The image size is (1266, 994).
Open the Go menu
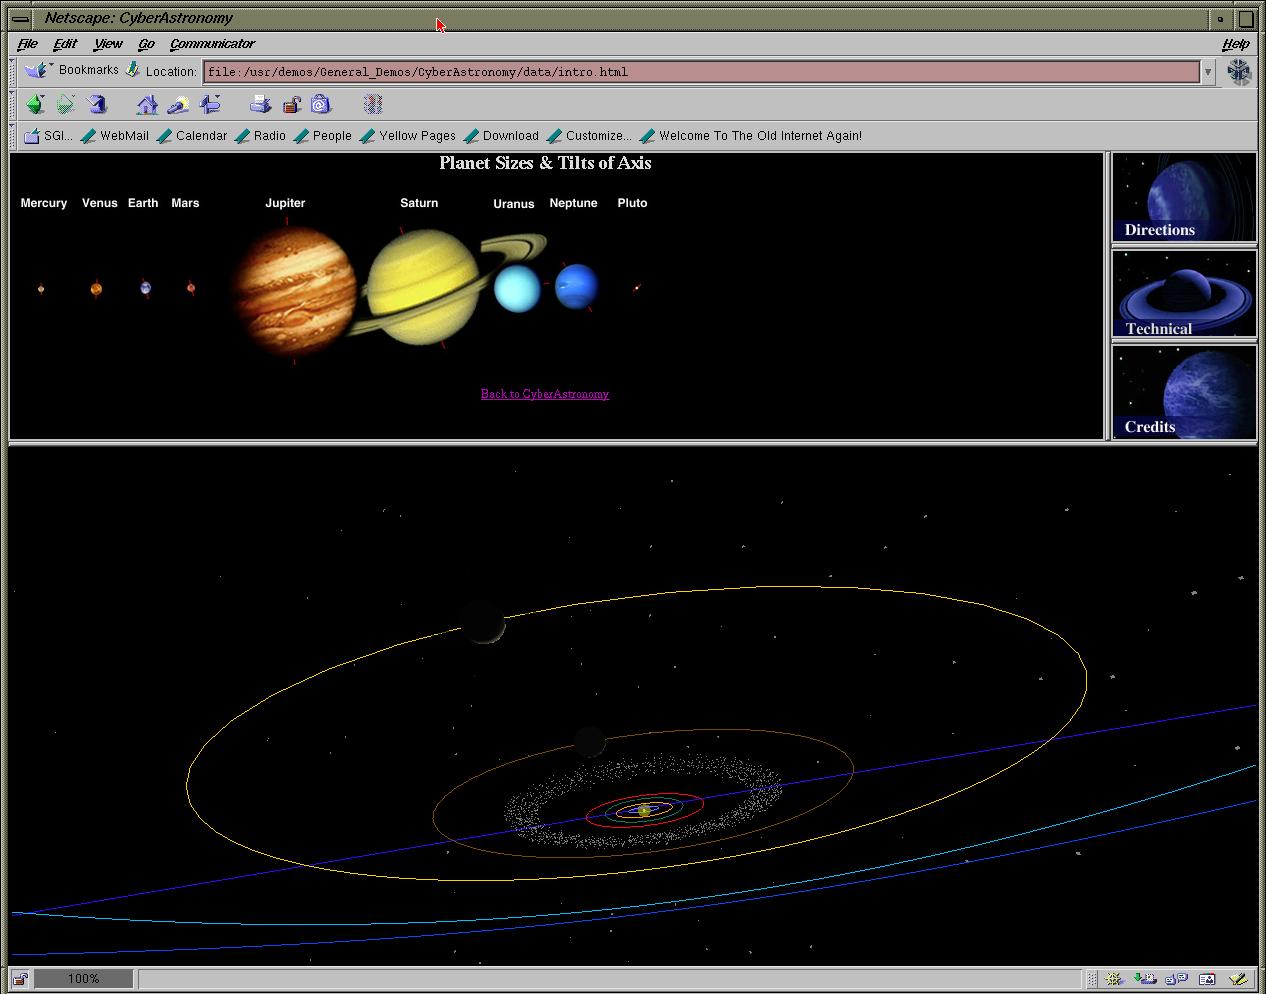146,44
